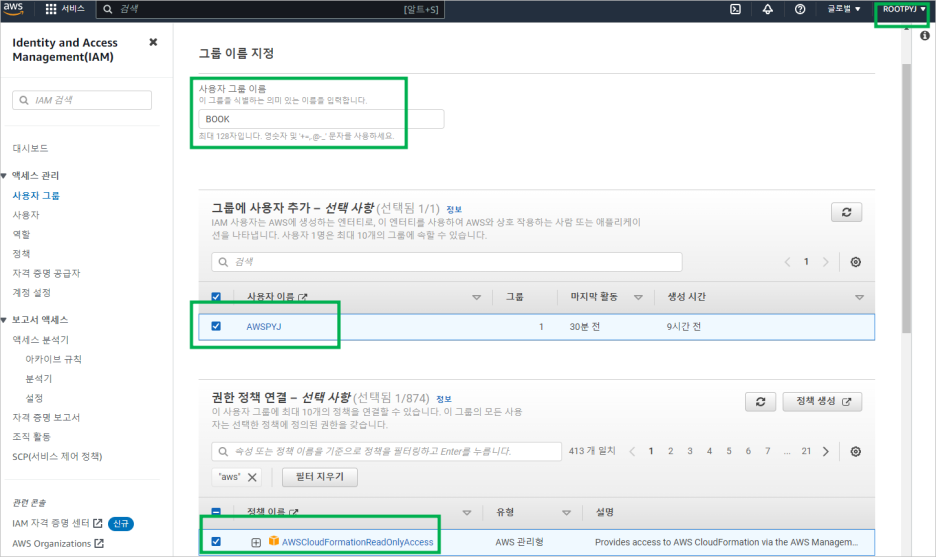Sort by last activity column arrow
Viewport: 936px width, 557px height.
638,297
